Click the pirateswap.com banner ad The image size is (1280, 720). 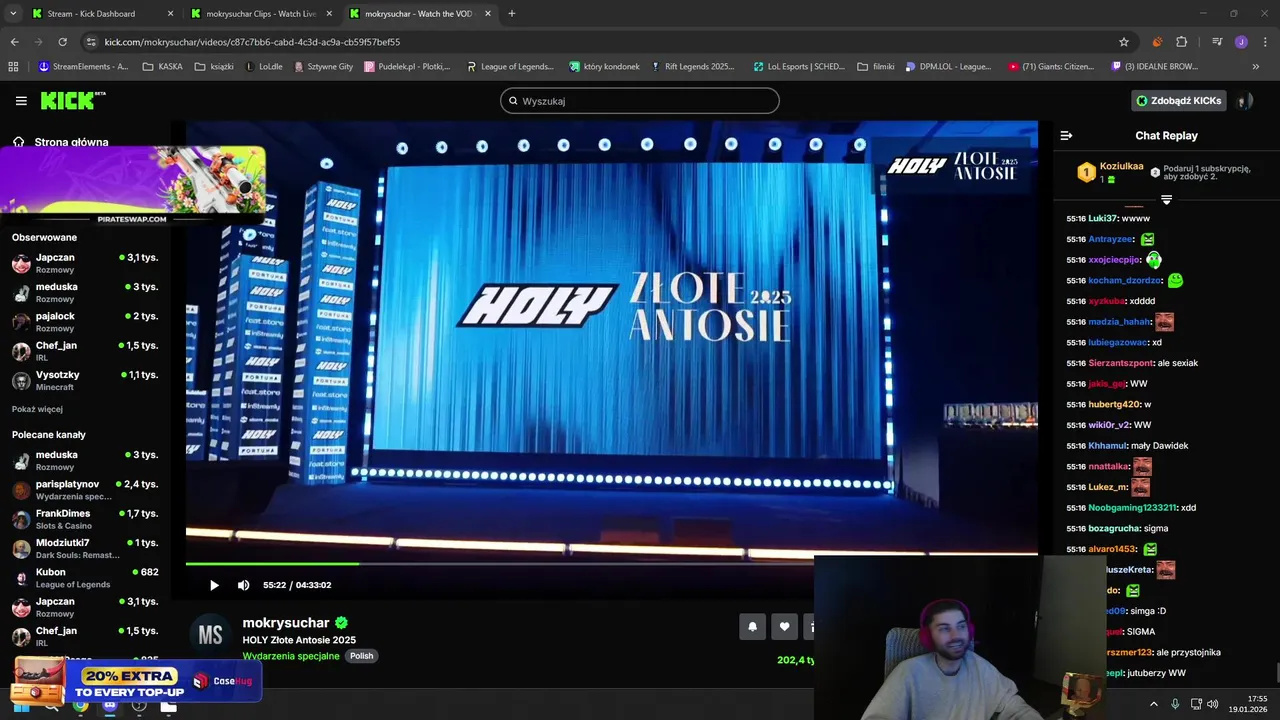pyautogui.click(x=133, y=186)
